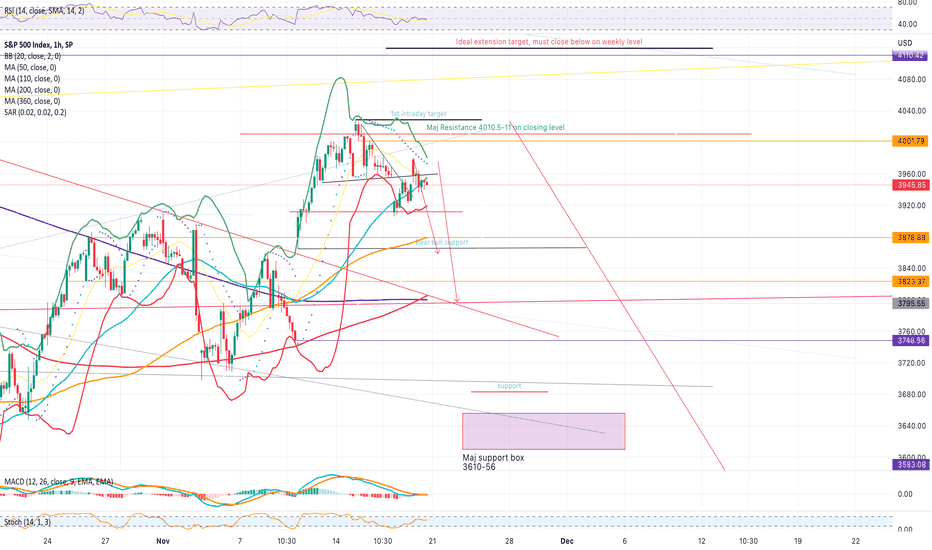Viewport: 932px width, 550px height.
Task: Select the MA (200, close, 0) legend entry
Action: click(32, 90)
